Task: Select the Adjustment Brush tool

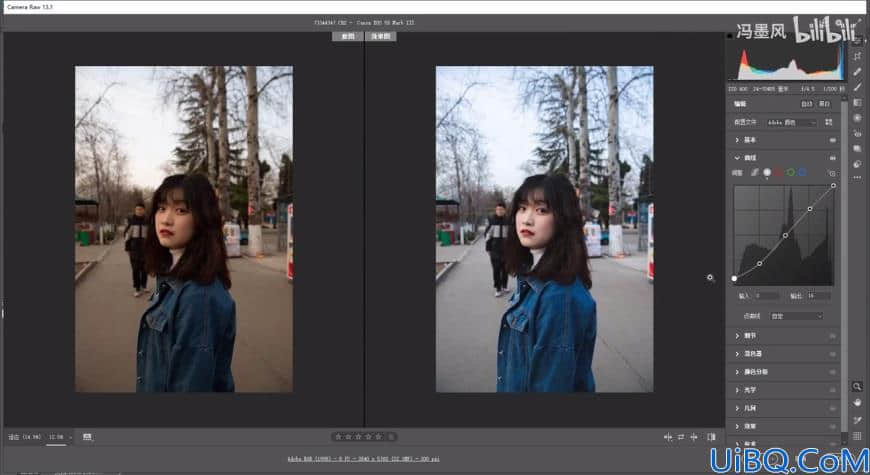Action: click(x=857, y=87)
